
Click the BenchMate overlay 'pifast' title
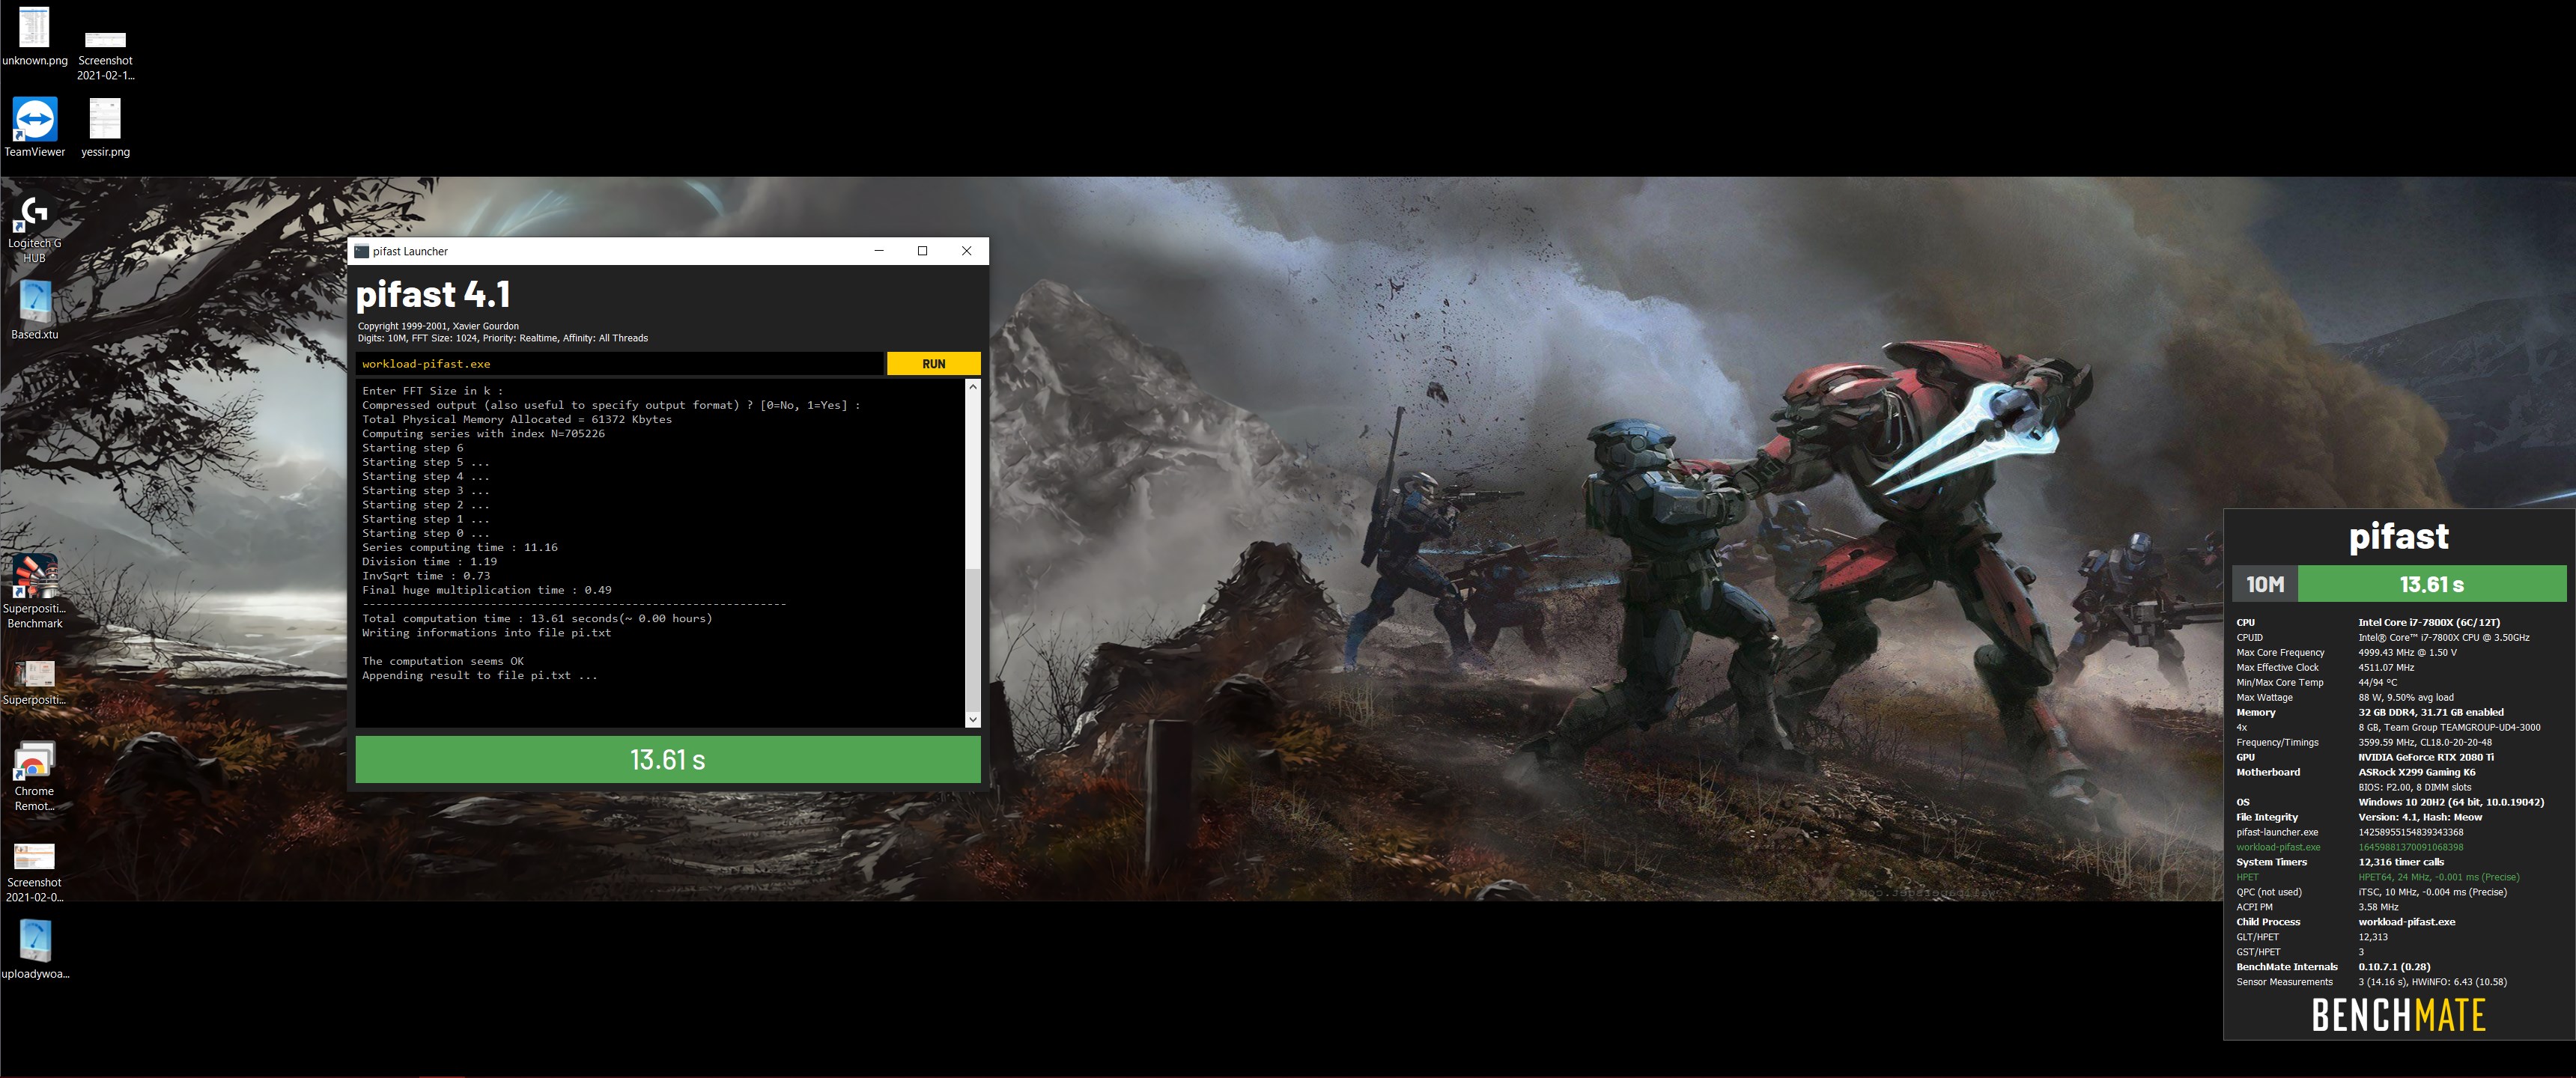coord(2398,537)
